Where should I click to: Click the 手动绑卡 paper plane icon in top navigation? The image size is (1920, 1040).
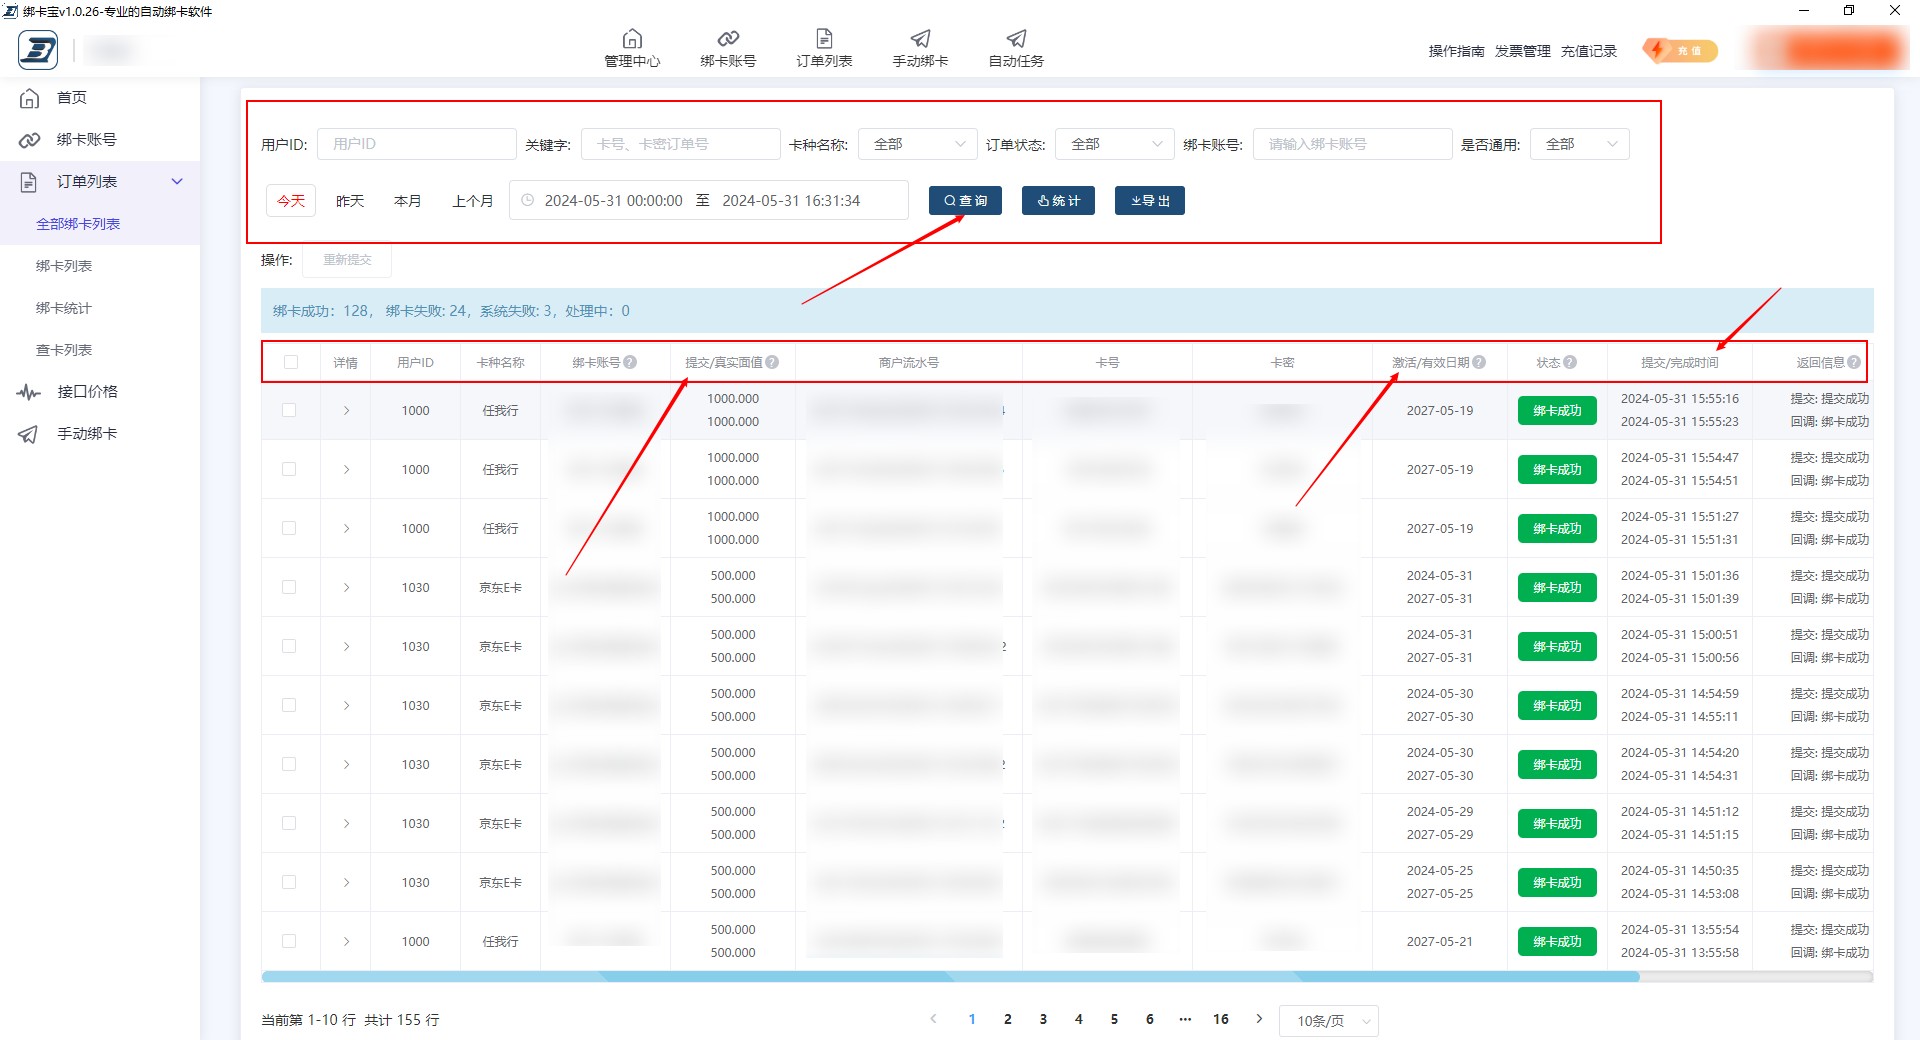[x=920, y=39]
